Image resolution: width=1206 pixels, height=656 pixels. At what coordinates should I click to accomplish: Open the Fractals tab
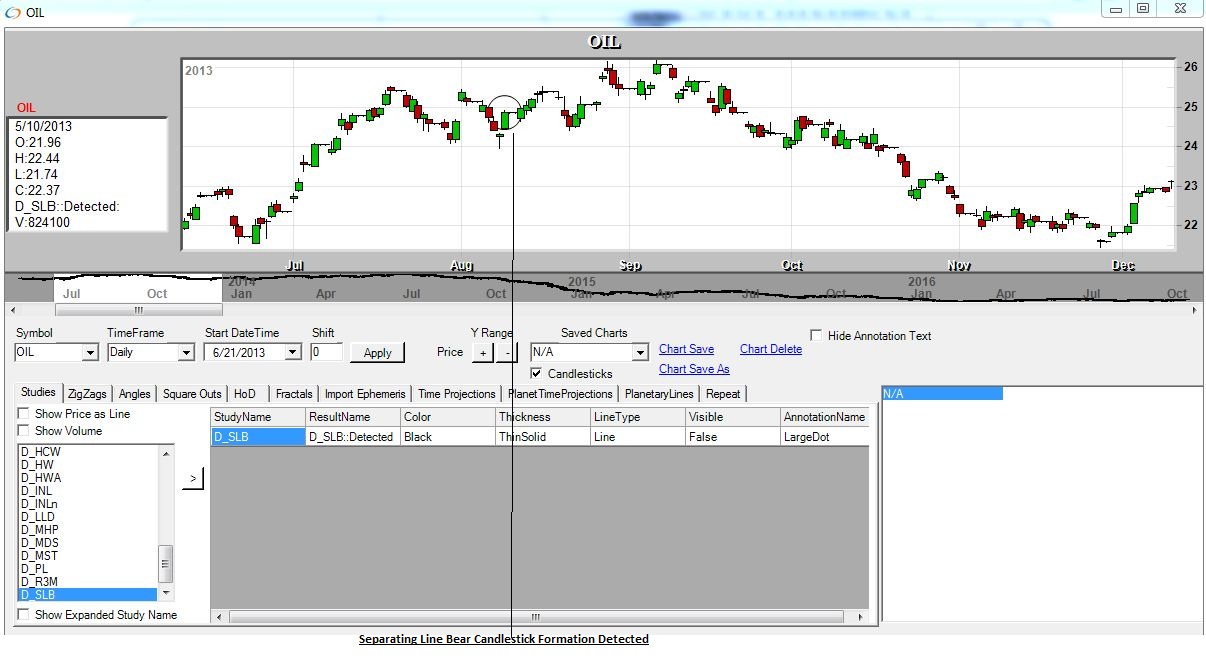pos(293,394)
